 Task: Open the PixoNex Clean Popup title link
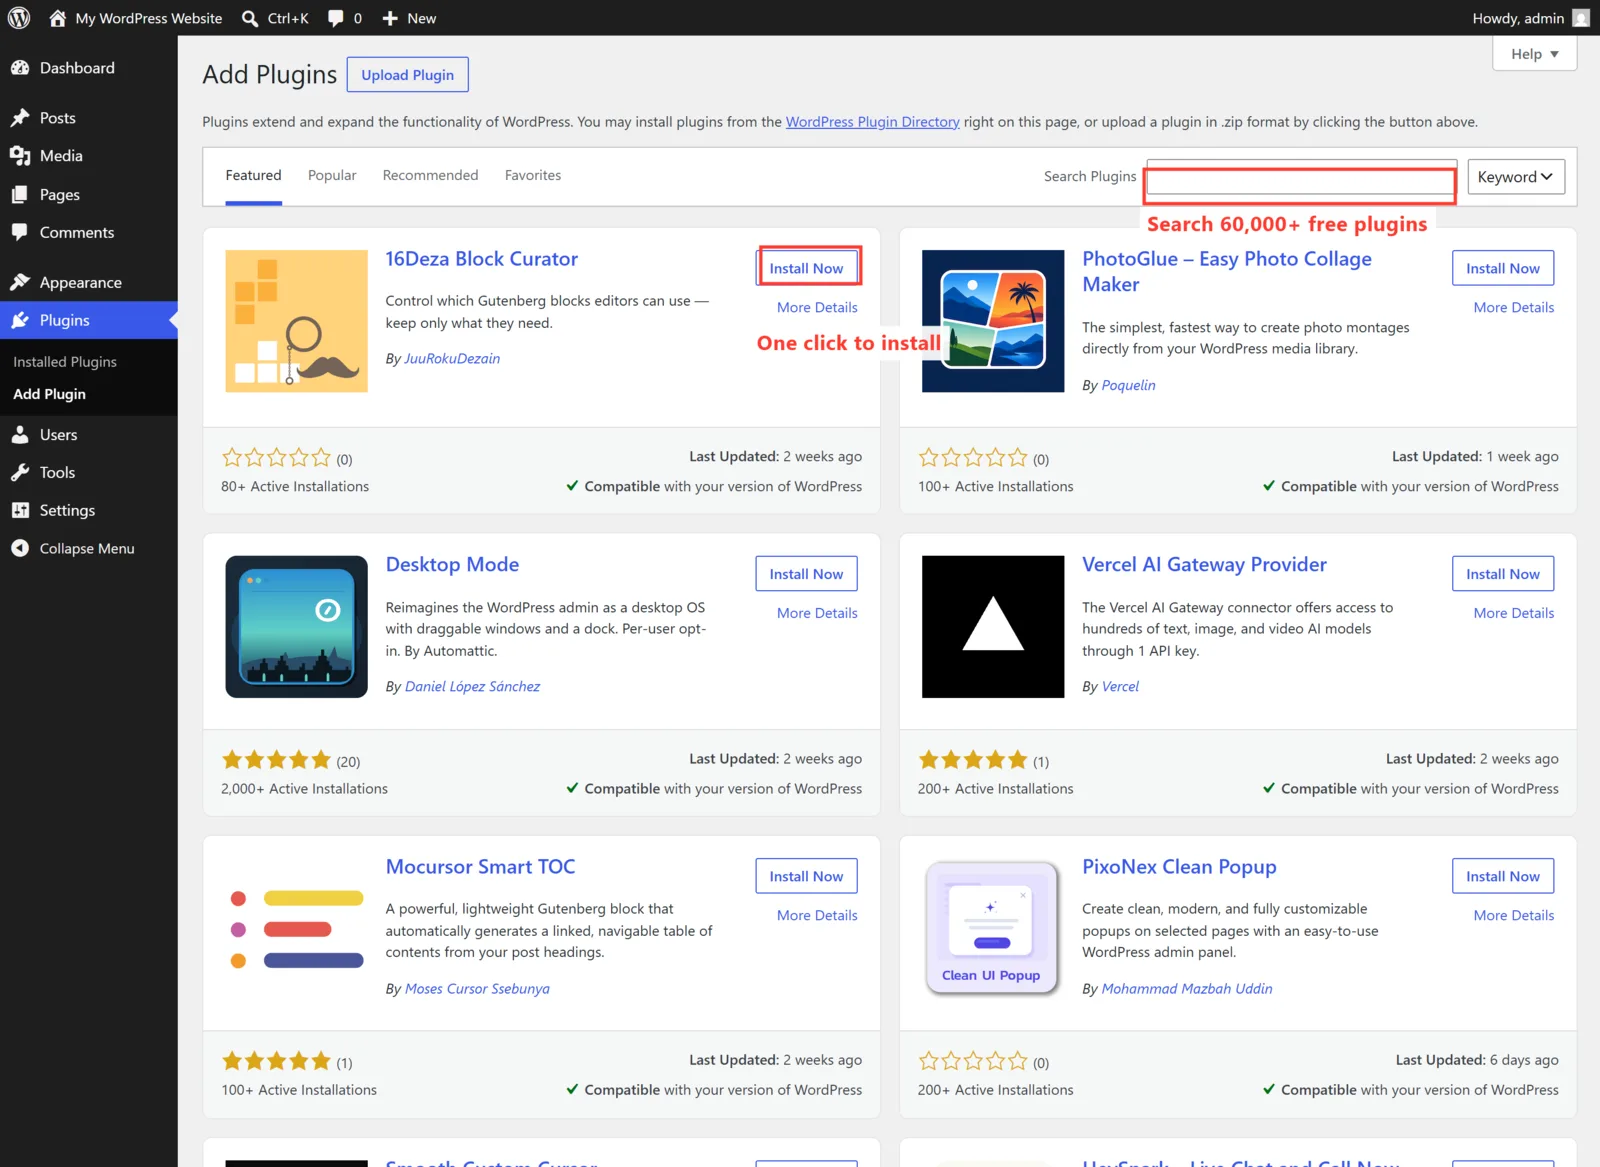[x=1179, y=867]
